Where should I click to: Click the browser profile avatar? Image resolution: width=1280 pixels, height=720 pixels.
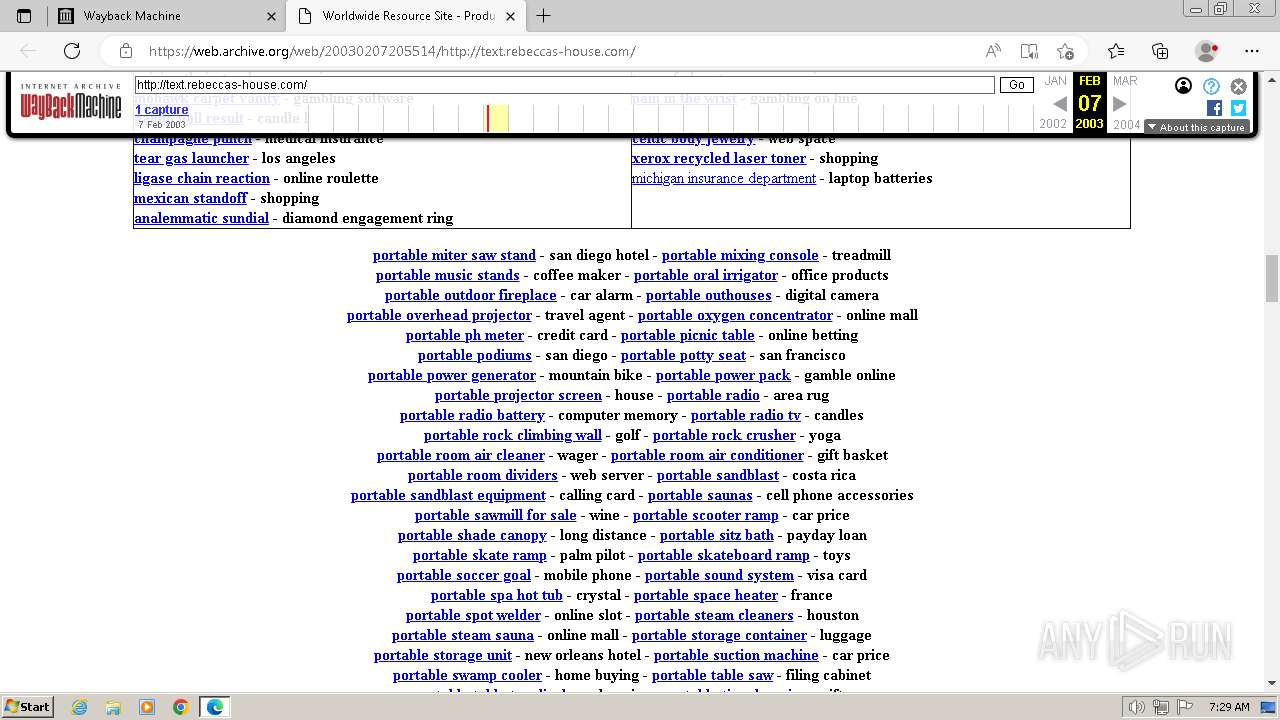[x=1206, y=51]
